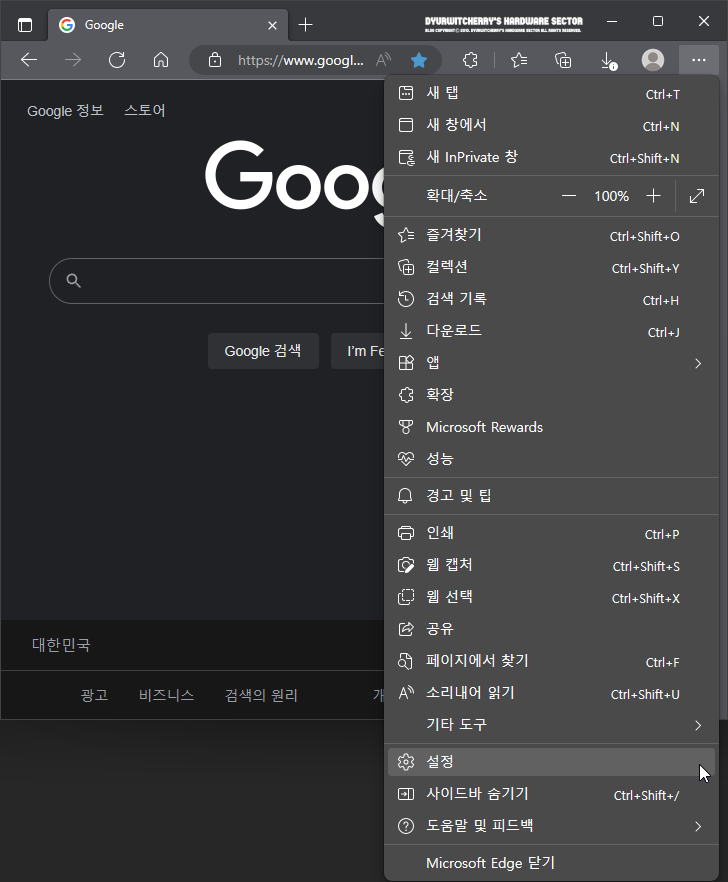This screenshot has width=728, height=882.
Task: Open a new tab with plus button
Action: [x=305, y=25]
